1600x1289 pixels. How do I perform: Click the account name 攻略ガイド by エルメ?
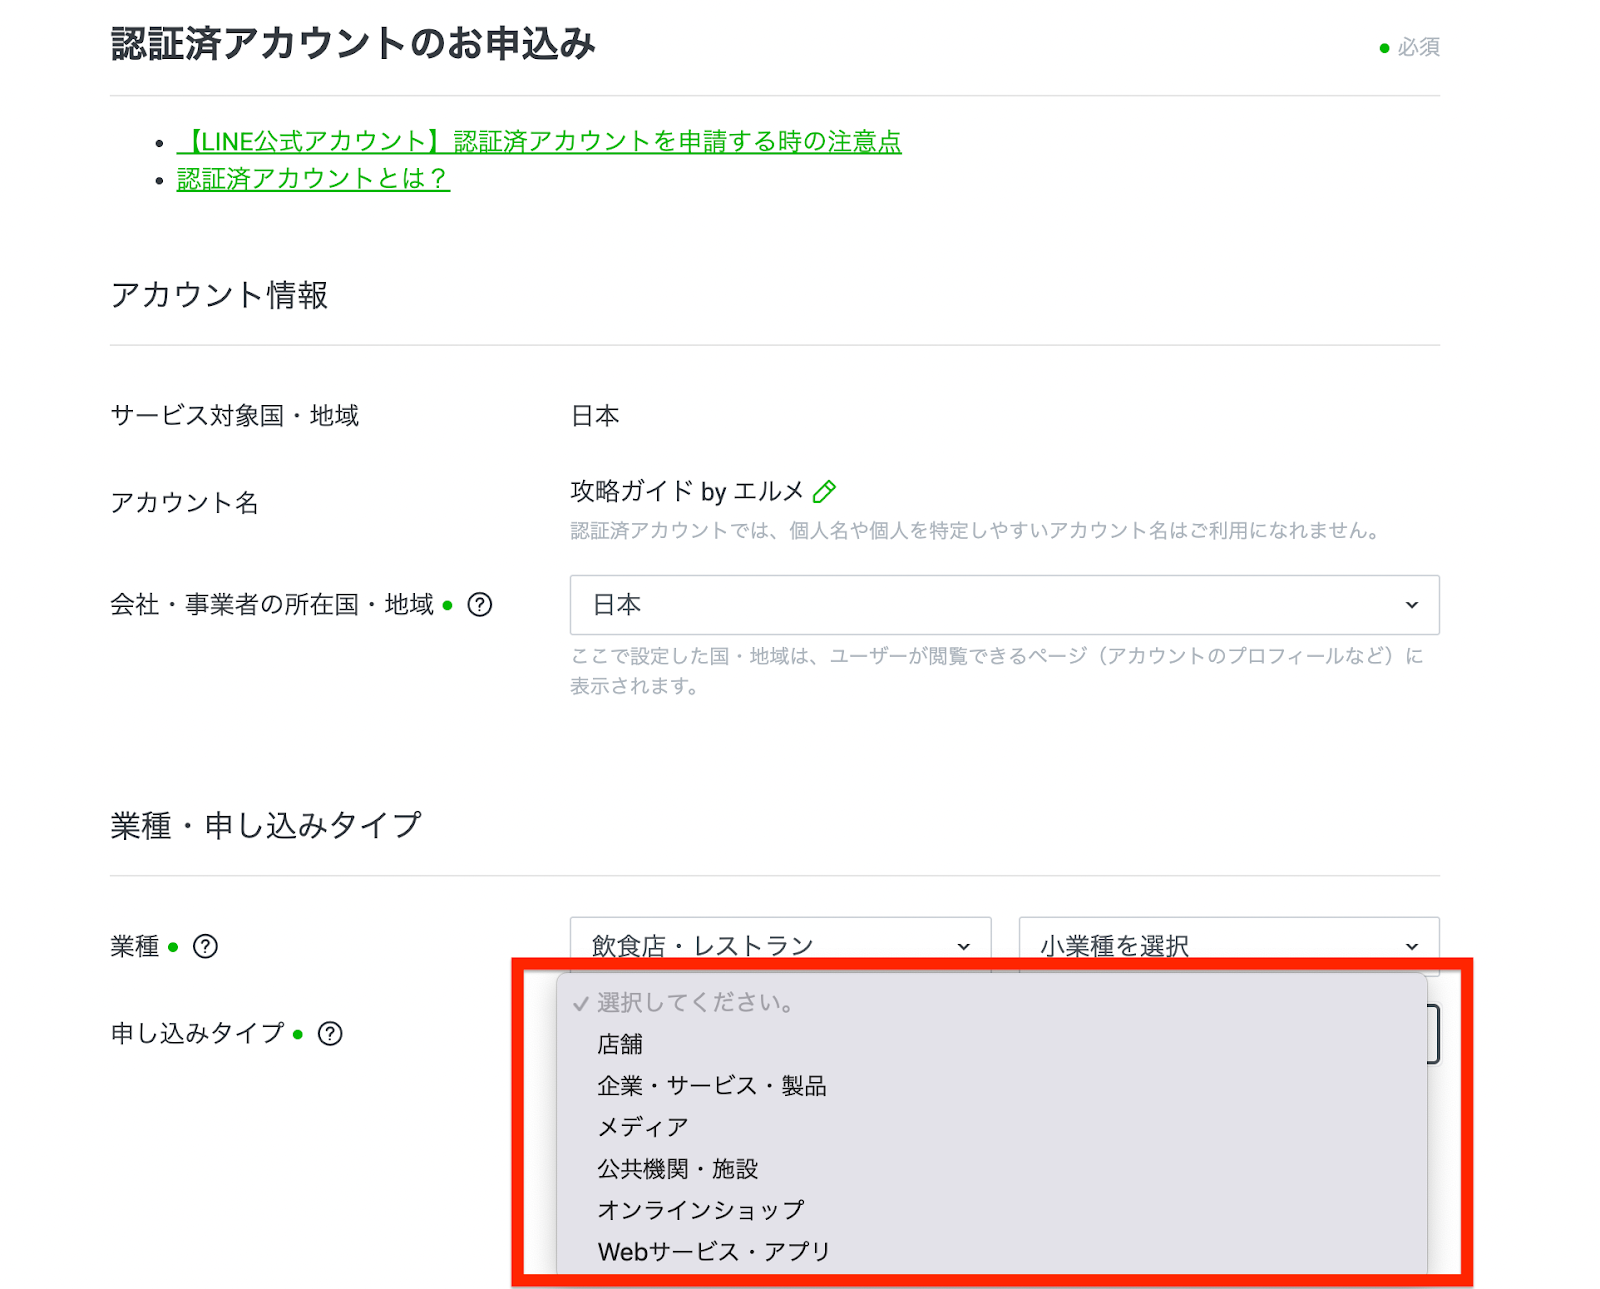pos(686,492)
